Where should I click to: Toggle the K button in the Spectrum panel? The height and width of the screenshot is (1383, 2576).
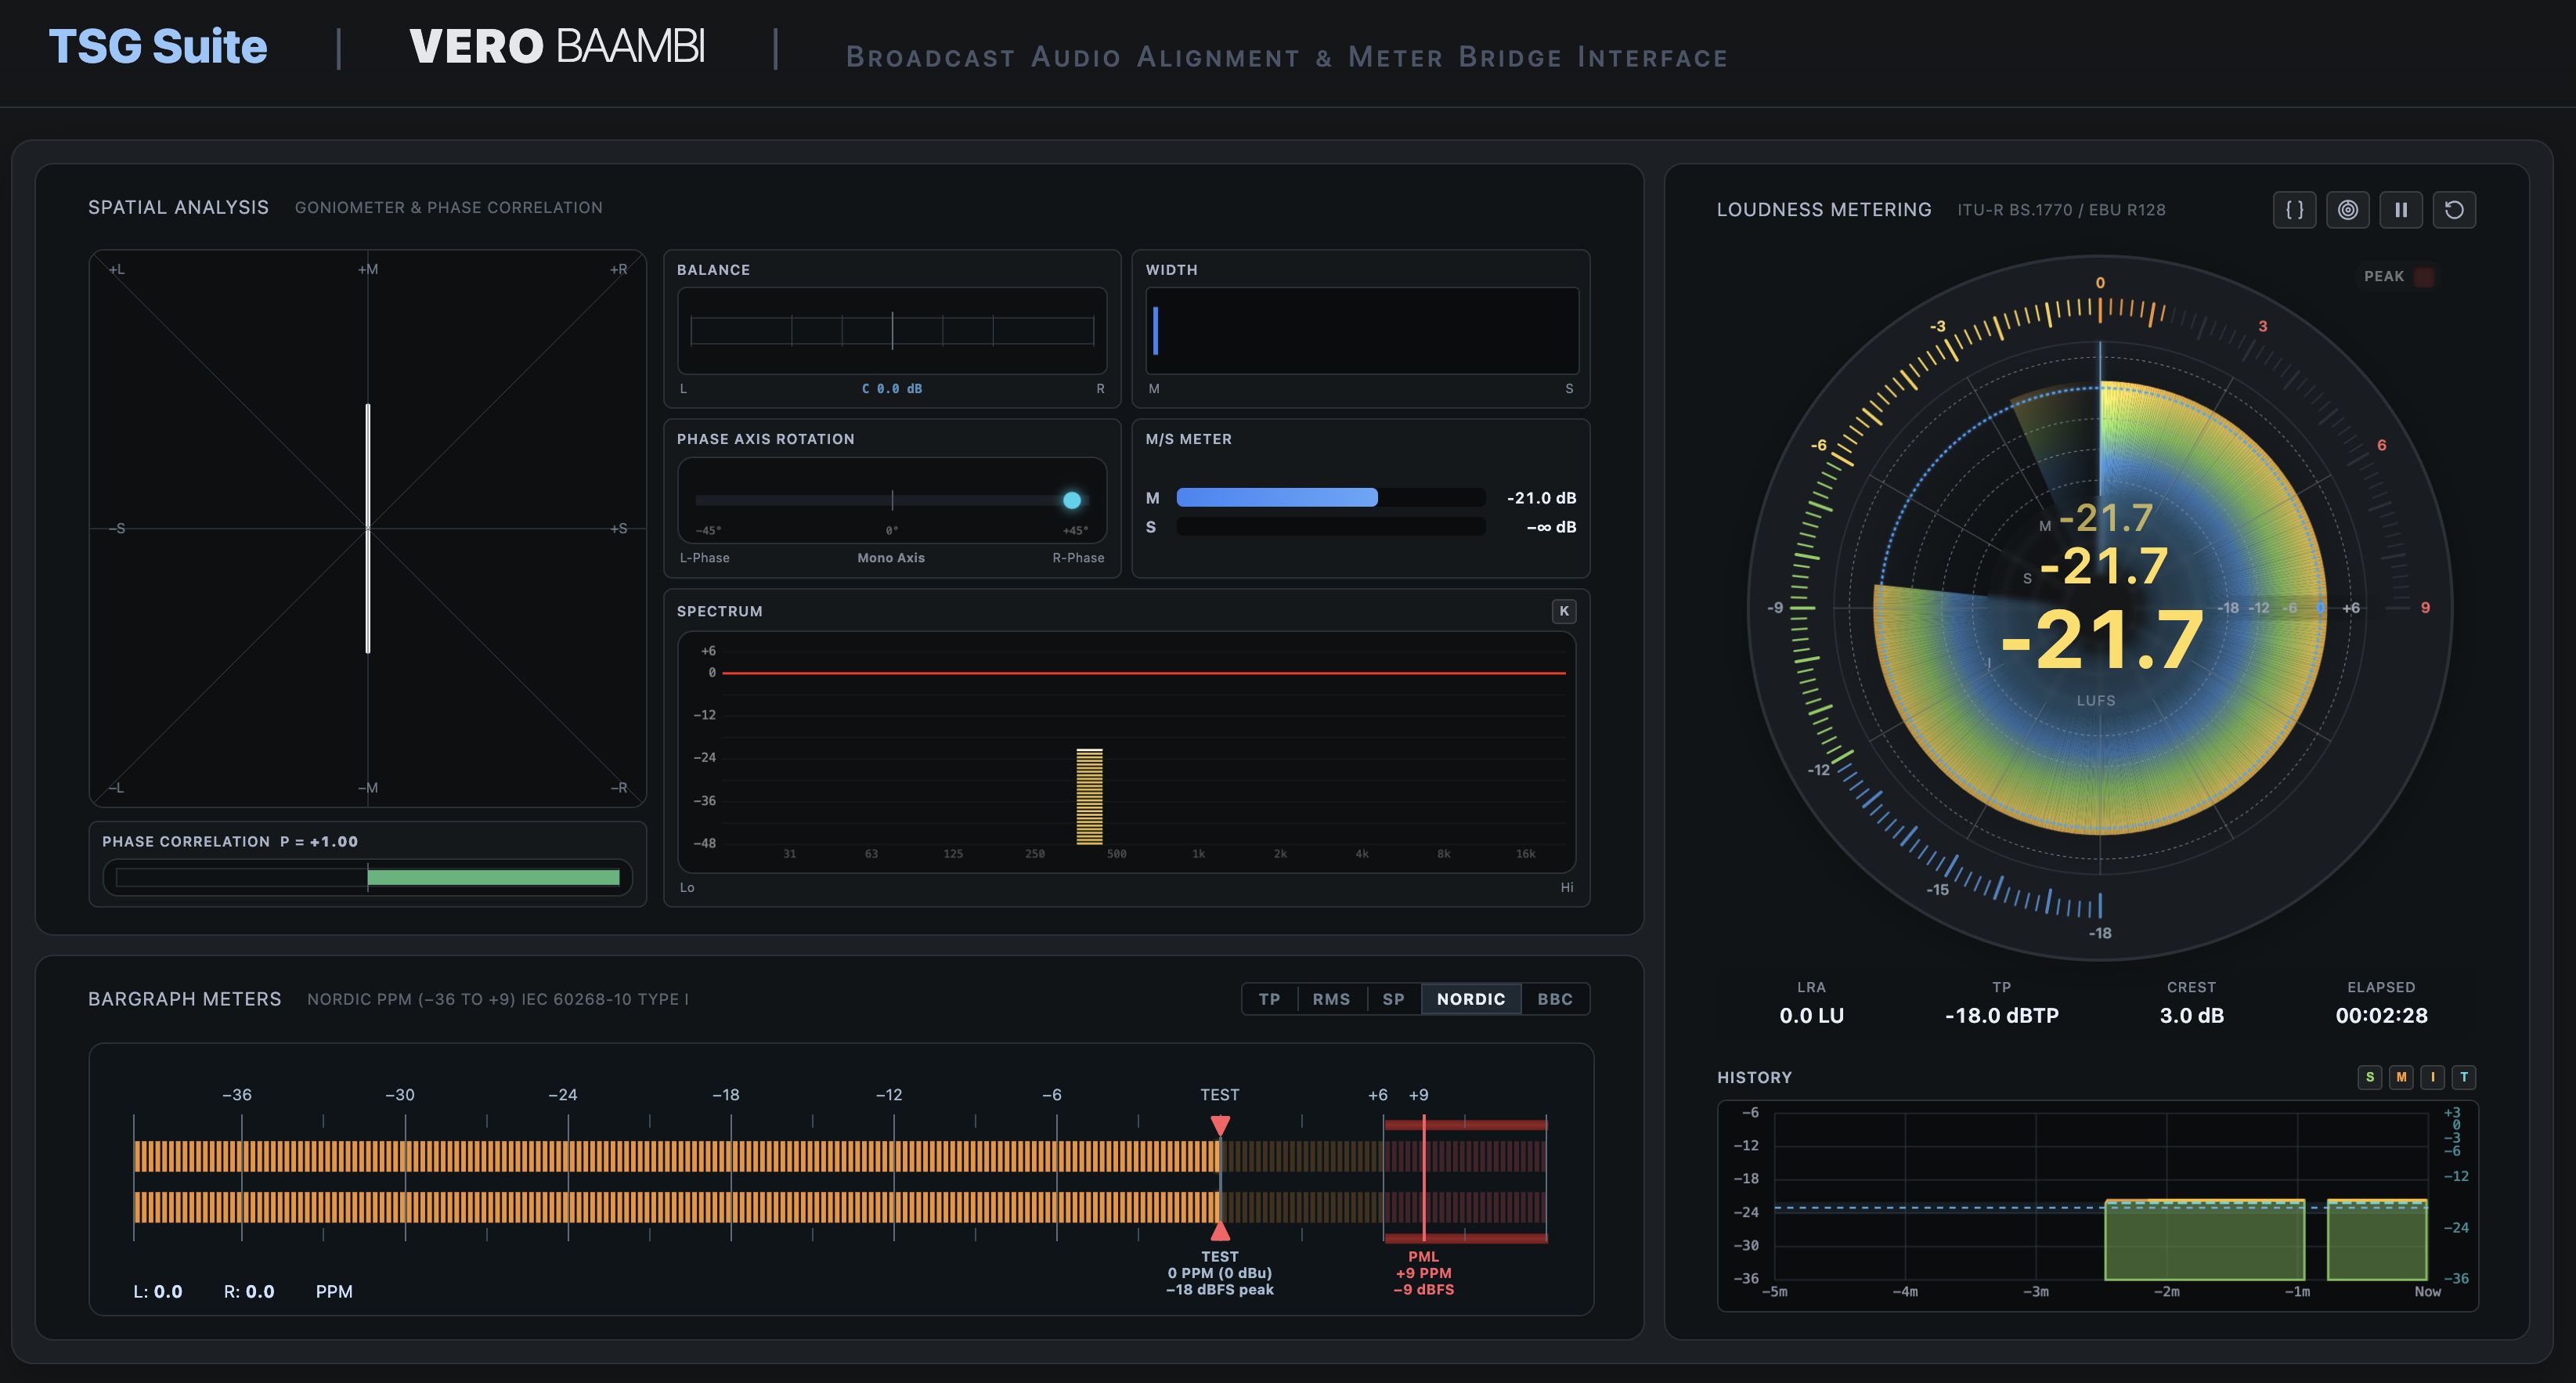pos(1564,611)
